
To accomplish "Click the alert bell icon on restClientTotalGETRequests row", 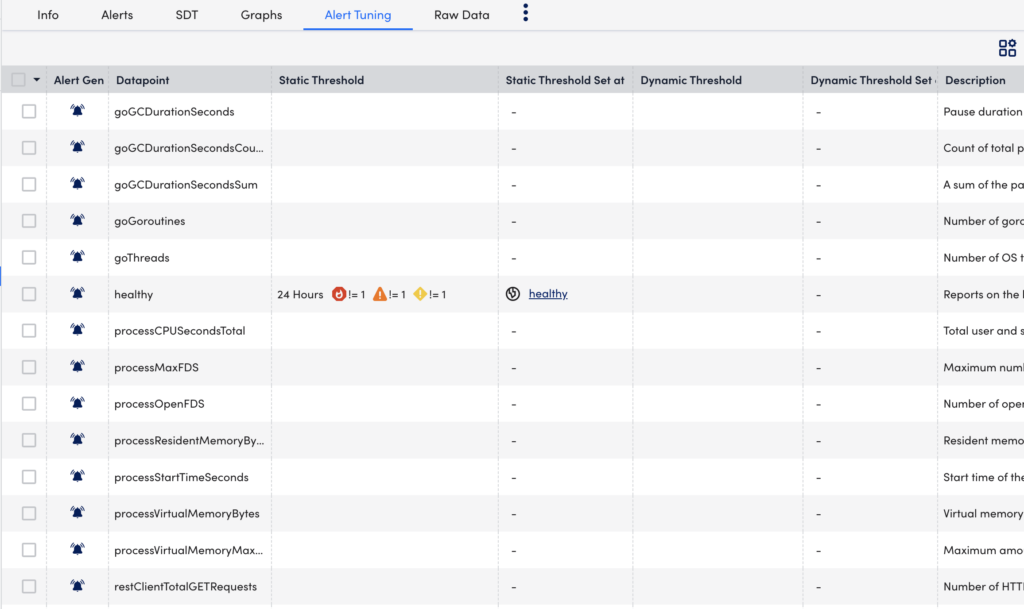I will pyautogui.click(x=78, y=586).
